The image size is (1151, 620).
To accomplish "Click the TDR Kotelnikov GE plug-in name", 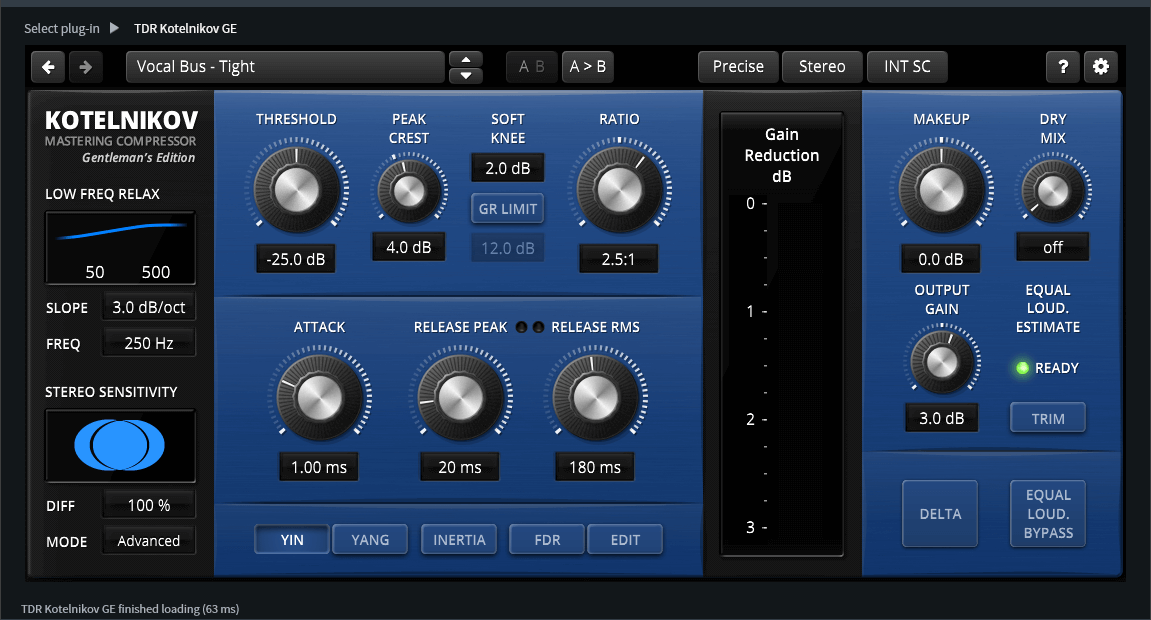I will [185, 29].
